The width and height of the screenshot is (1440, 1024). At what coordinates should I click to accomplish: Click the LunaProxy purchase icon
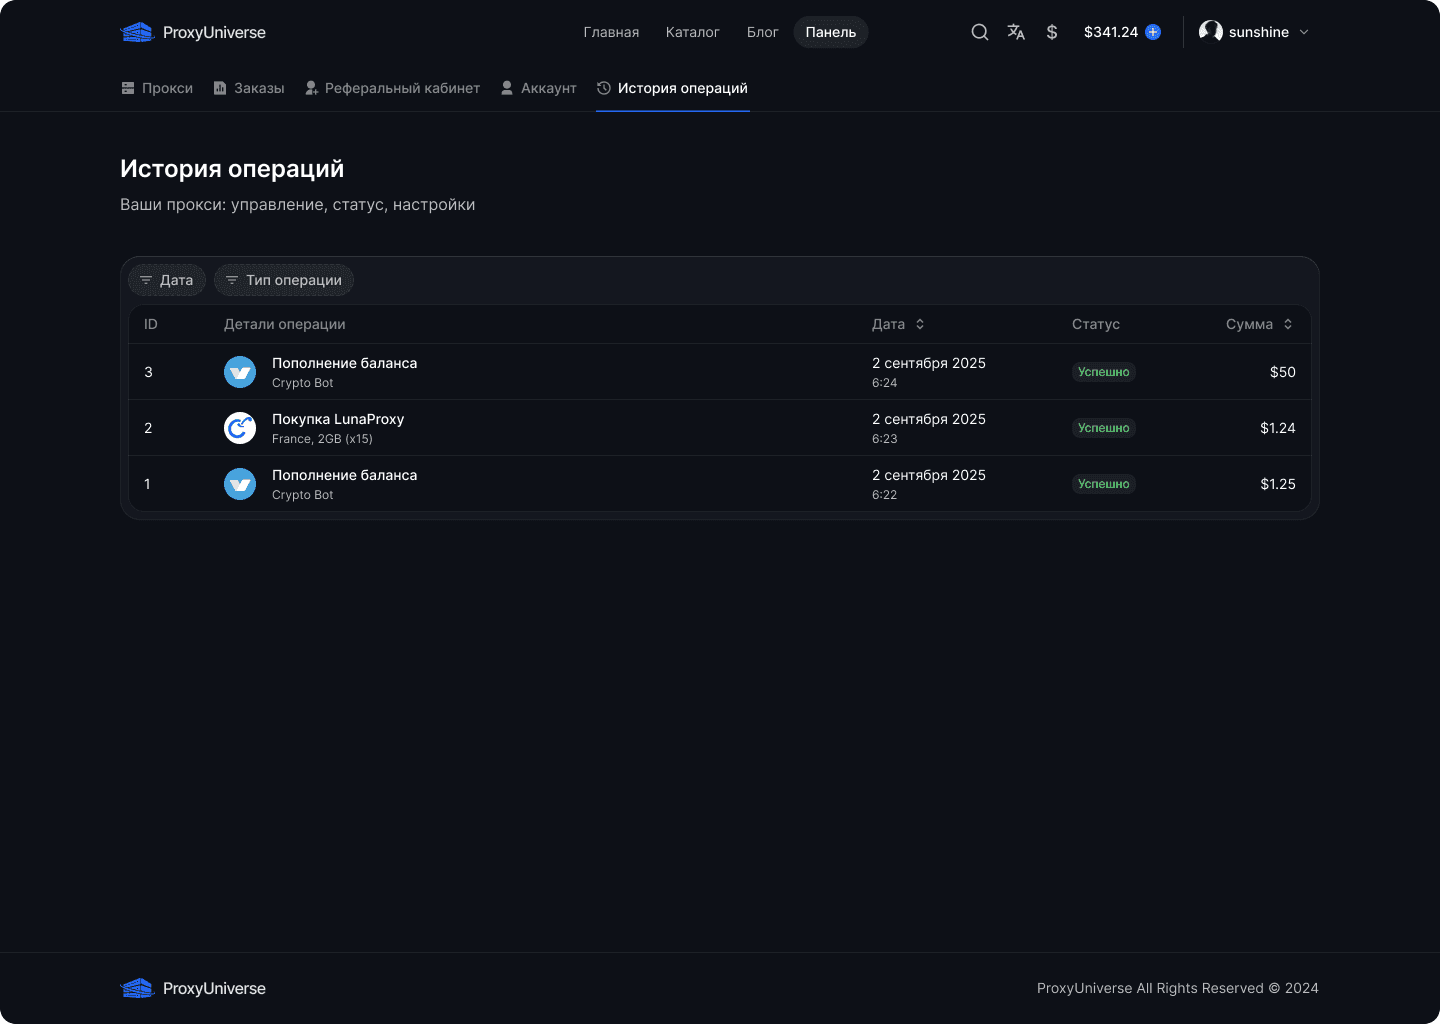tap(240, 428)
